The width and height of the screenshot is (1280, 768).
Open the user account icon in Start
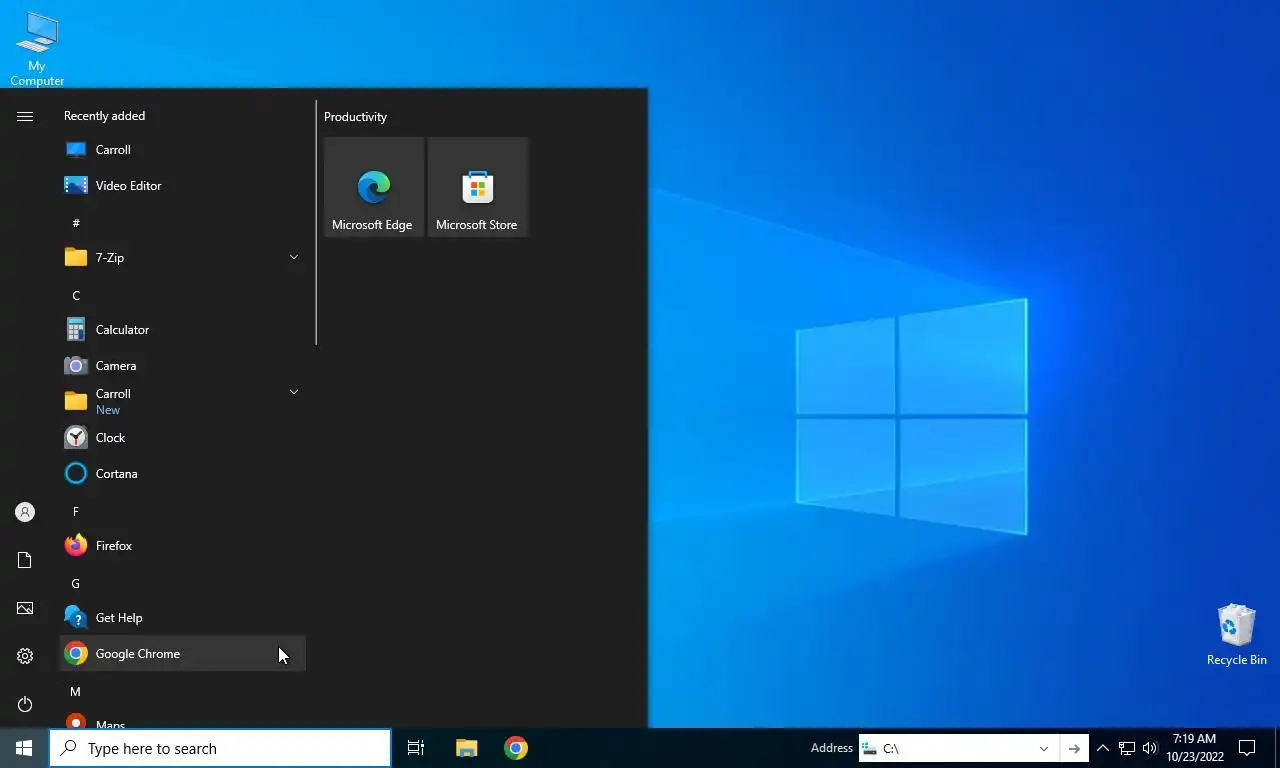[x=25, y=512]
